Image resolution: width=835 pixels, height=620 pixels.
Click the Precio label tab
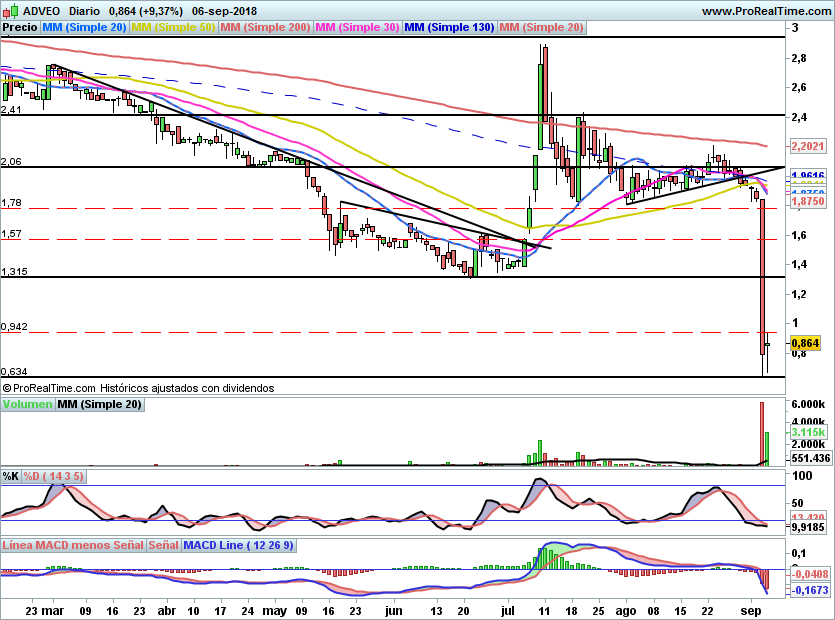pos(20,28)
